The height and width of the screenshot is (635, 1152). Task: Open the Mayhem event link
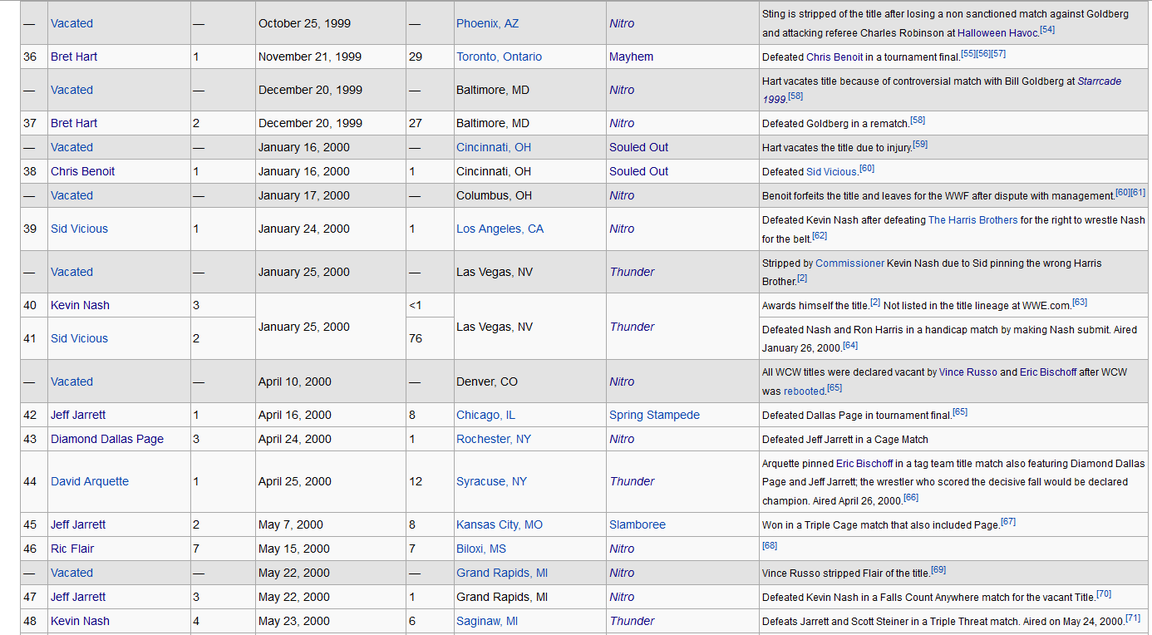631,57
